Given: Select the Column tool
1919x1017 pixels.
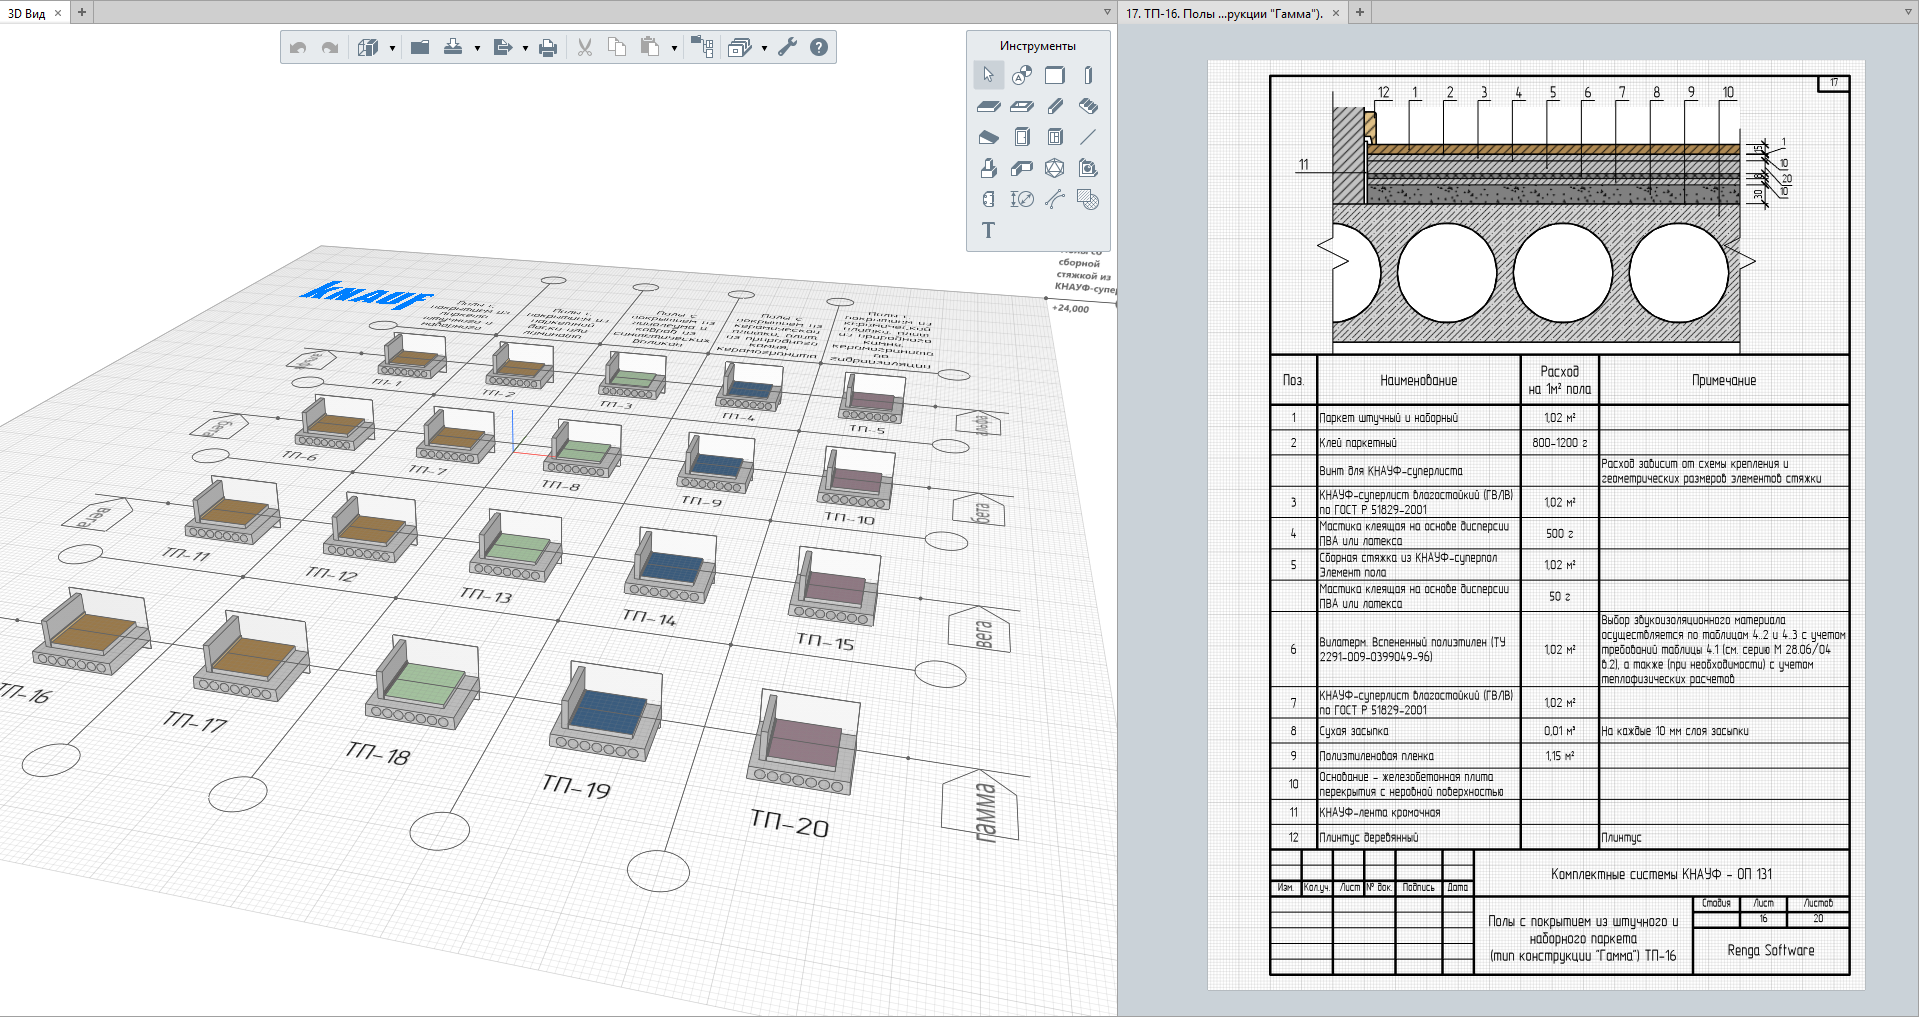Looking at the screenshot, I should click(1088, 75).
